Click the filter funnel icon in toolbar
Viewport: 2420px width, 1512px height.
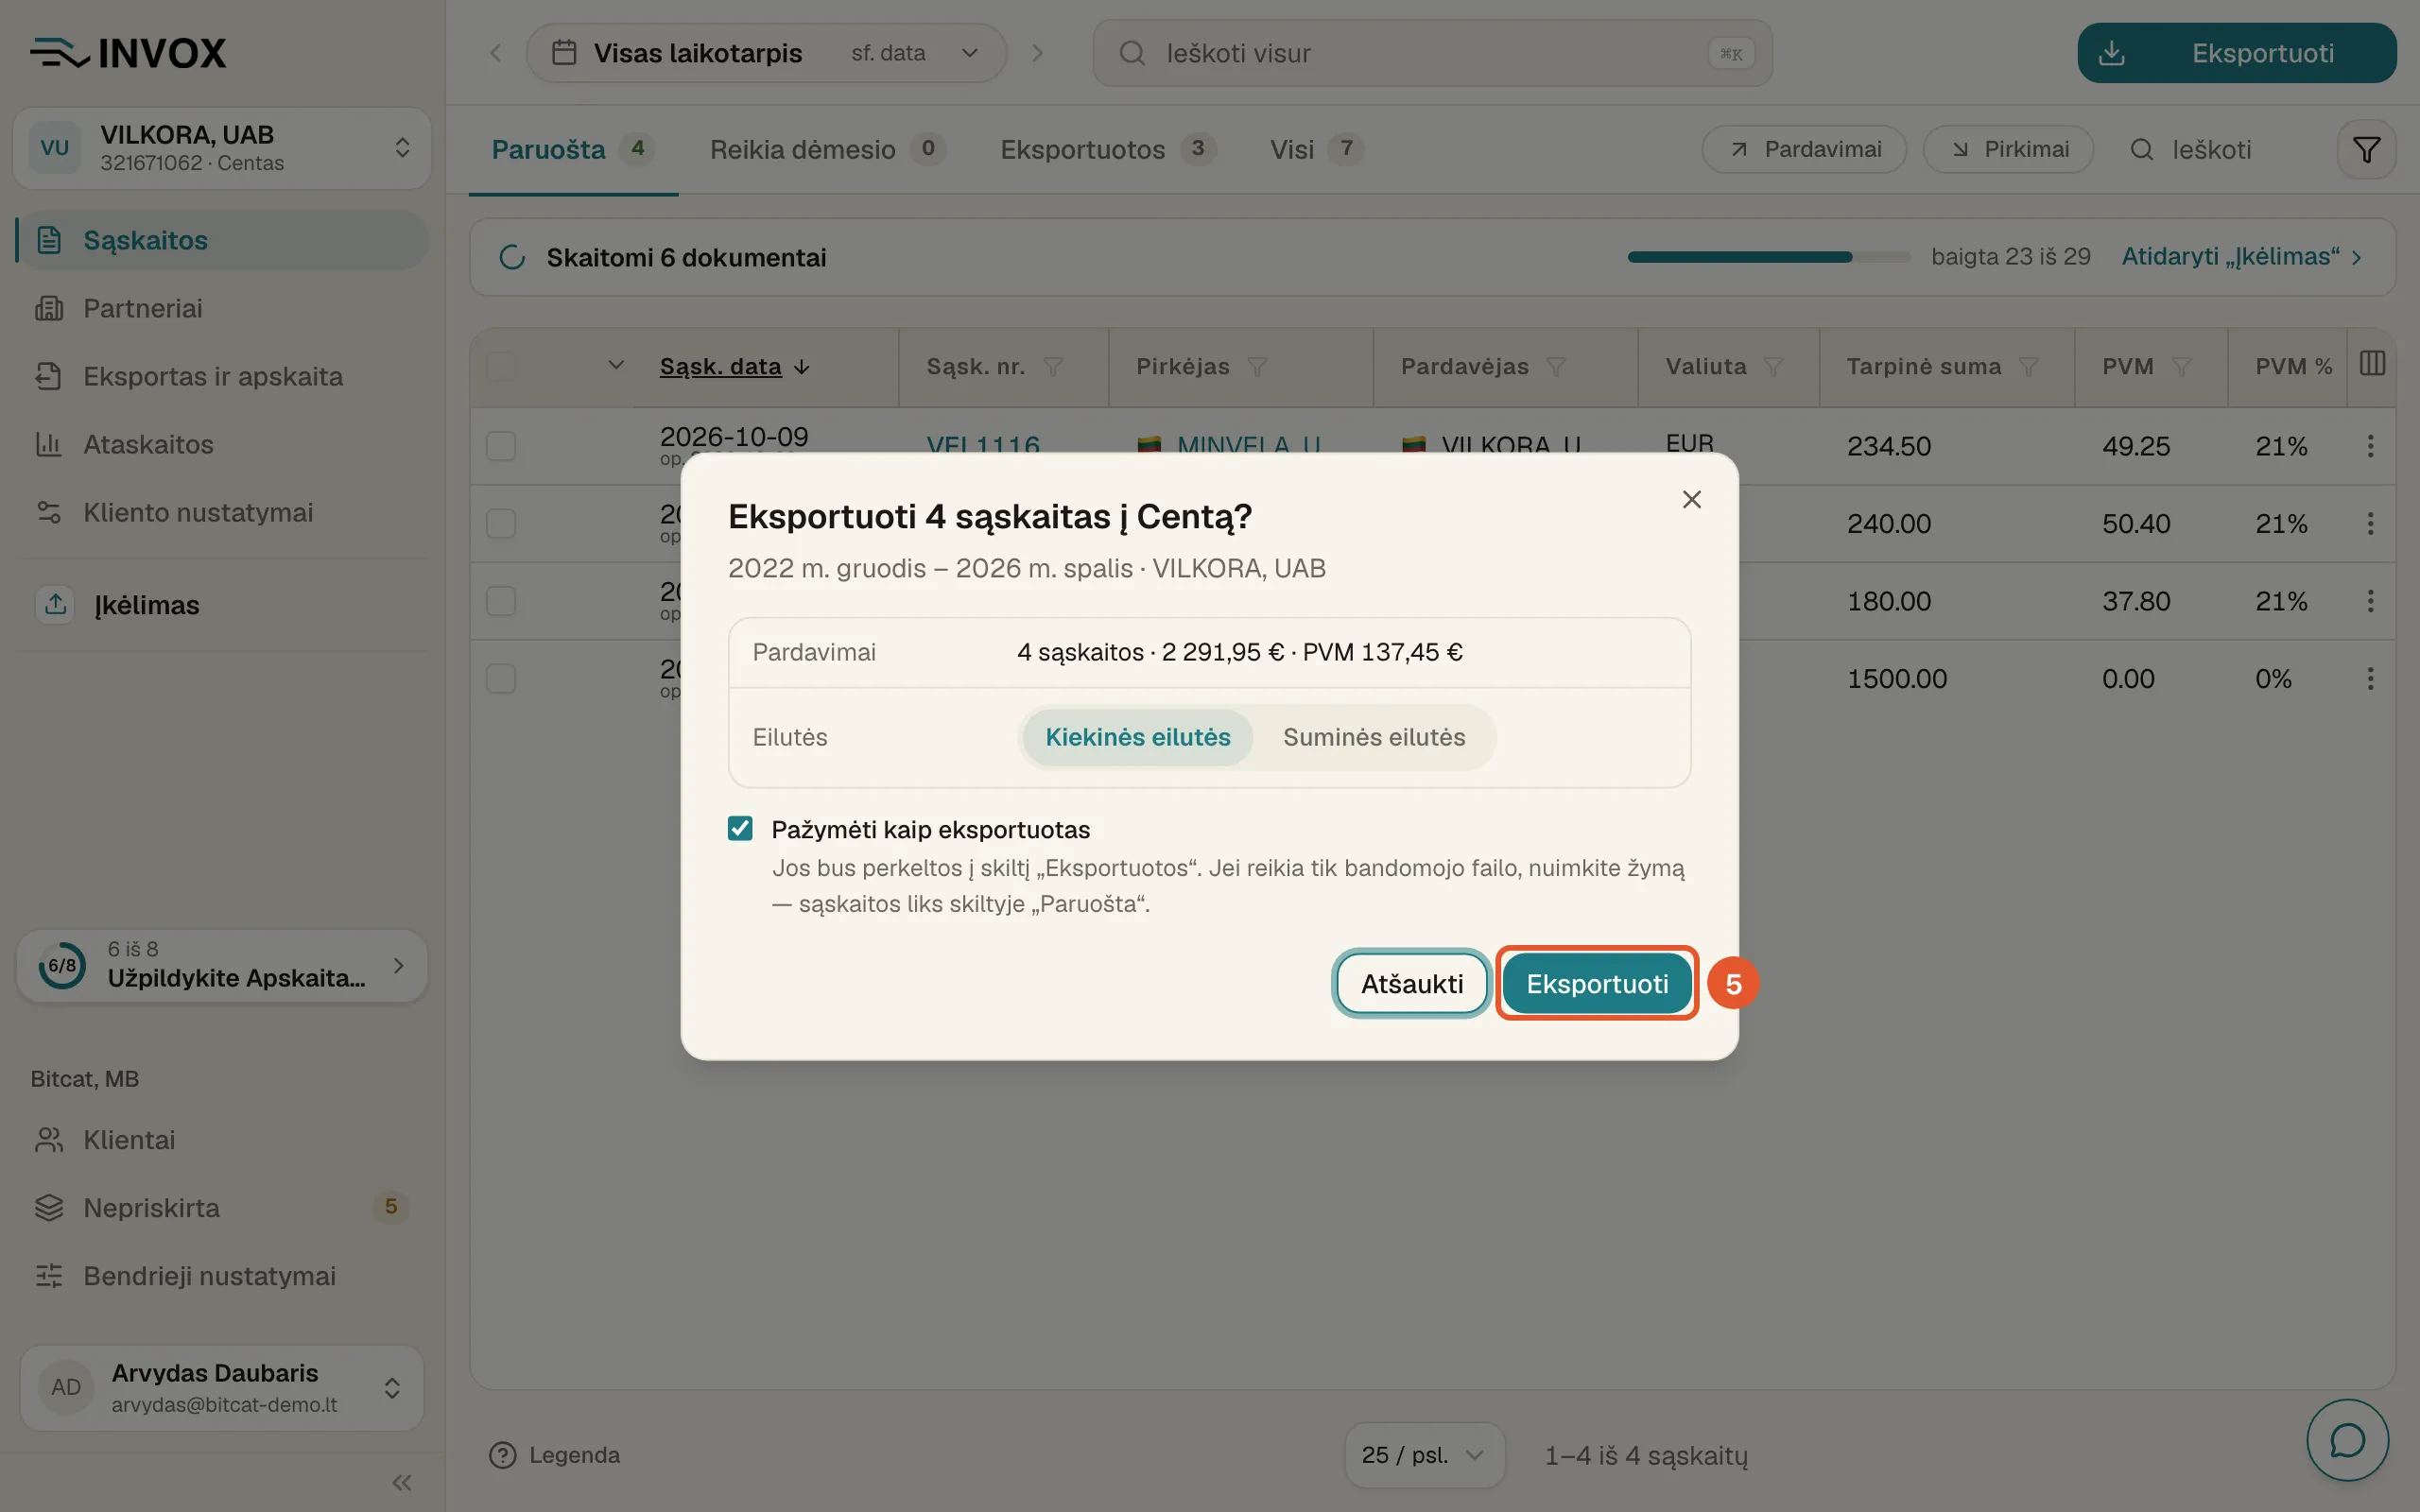click(2366, 150)
